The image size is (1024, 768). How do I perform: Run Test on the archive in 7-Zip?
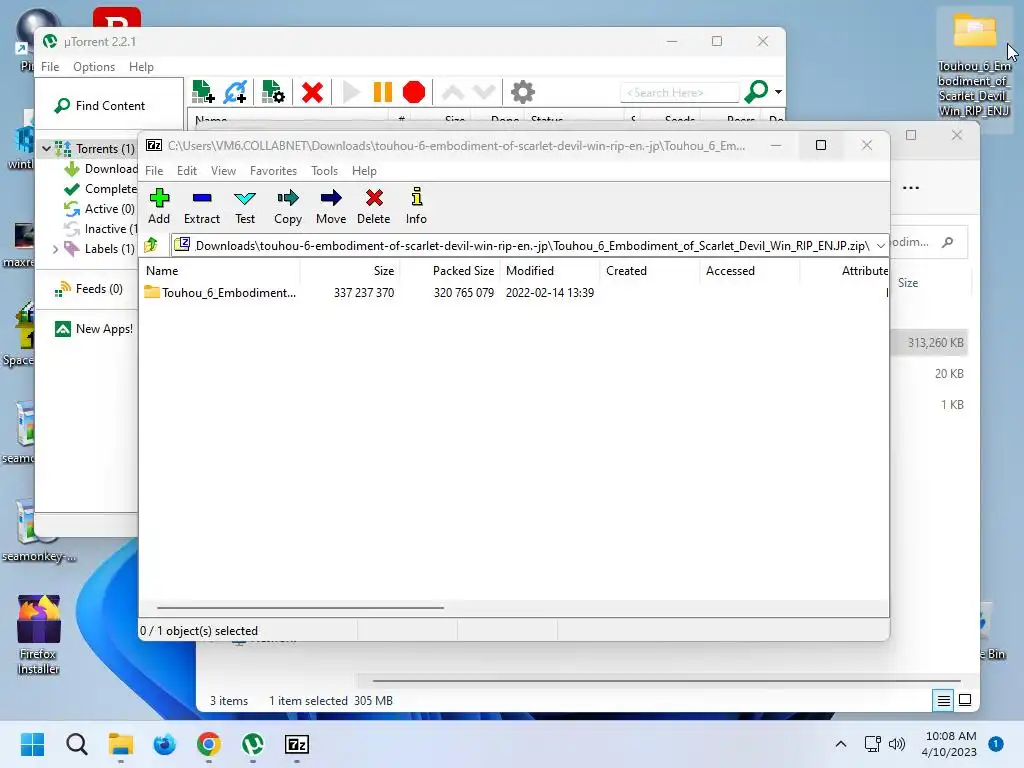coord(245,206)
